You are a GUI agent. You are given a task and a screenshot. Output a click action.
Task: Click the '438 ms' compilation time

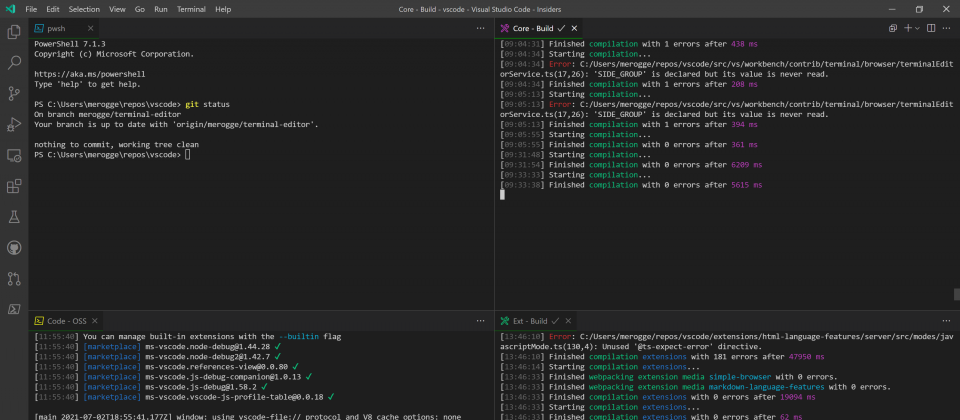[744, 44]
